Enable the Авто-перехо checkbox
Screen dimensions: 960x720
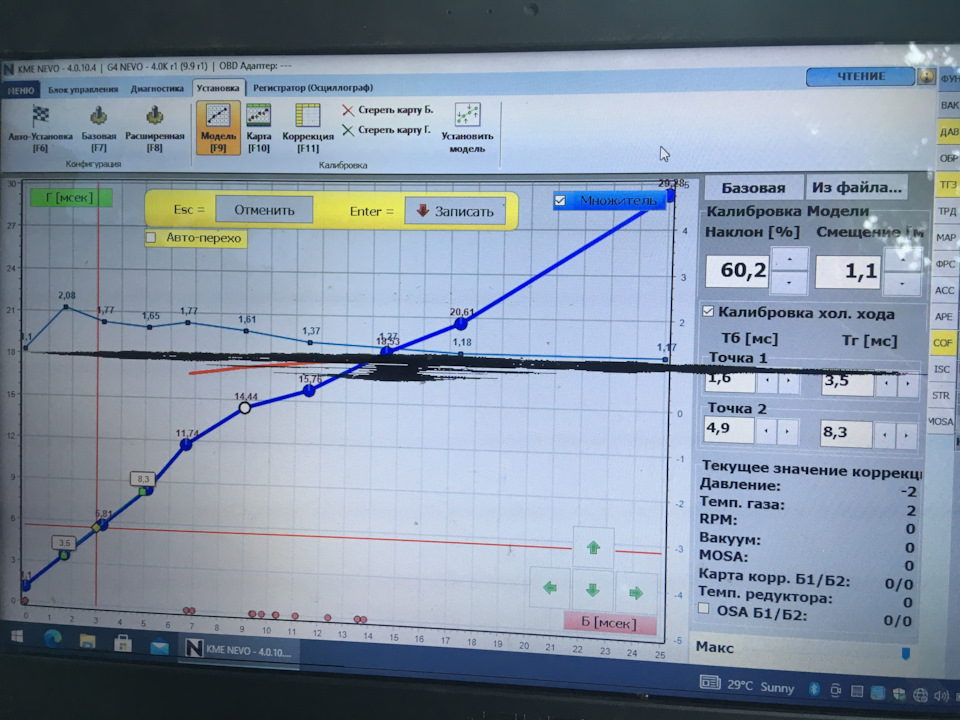[x=151, y=238]
